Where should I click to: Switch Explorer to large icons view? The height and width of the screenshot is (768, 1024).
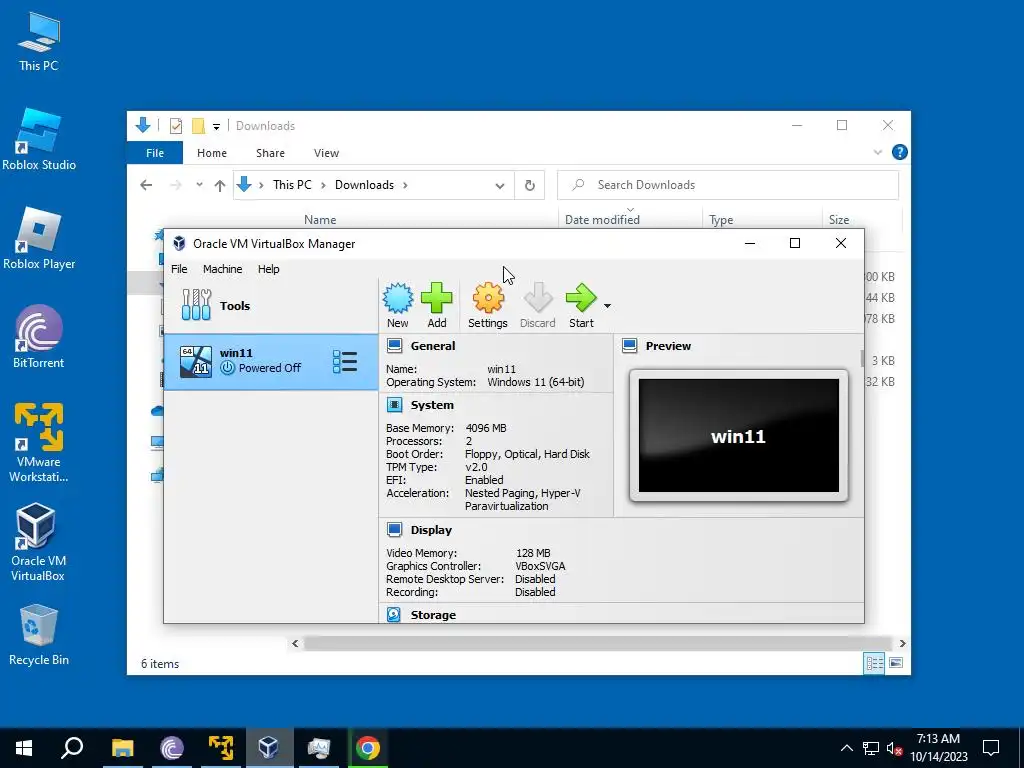point(896,664)
